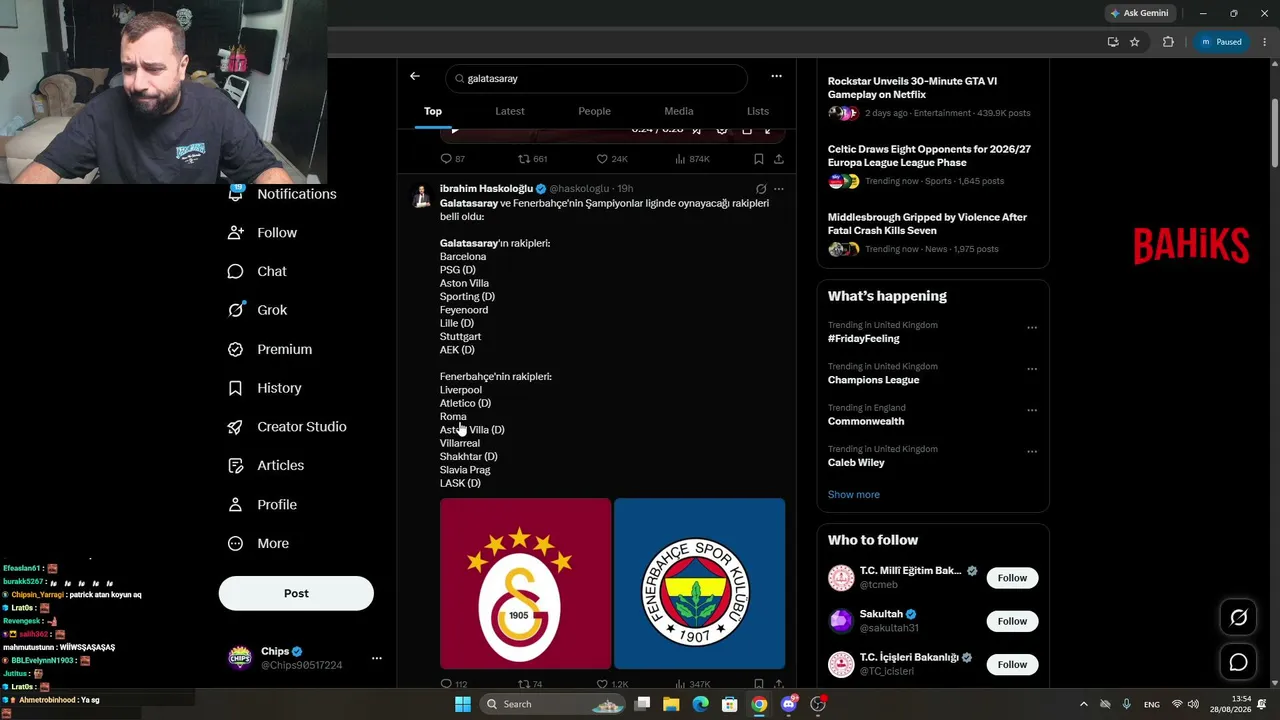This screenshot has width=1280, height=720.
Task: Open the Rockstar GTA VI Netflix news story
Action: click(932, 96)
